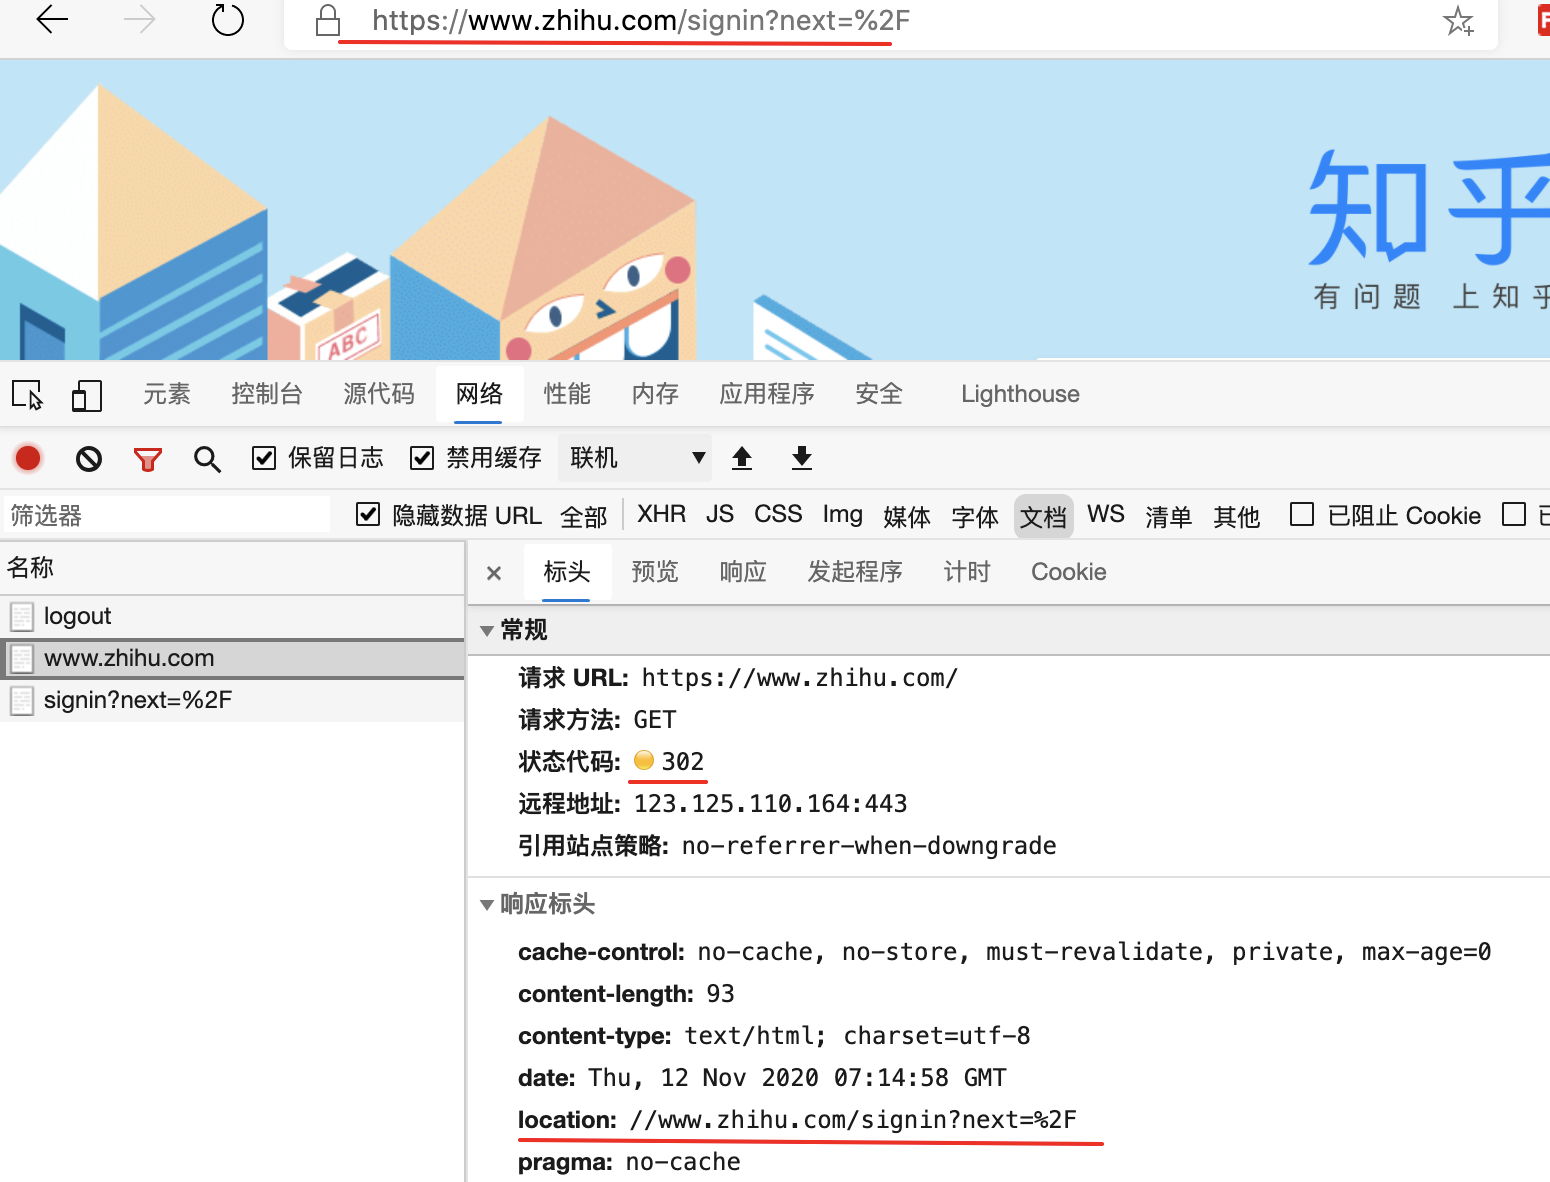The width and height of the screenshot is (1550, 1182).
Task: Open the 标头 details tab
Action: point(566,572)
